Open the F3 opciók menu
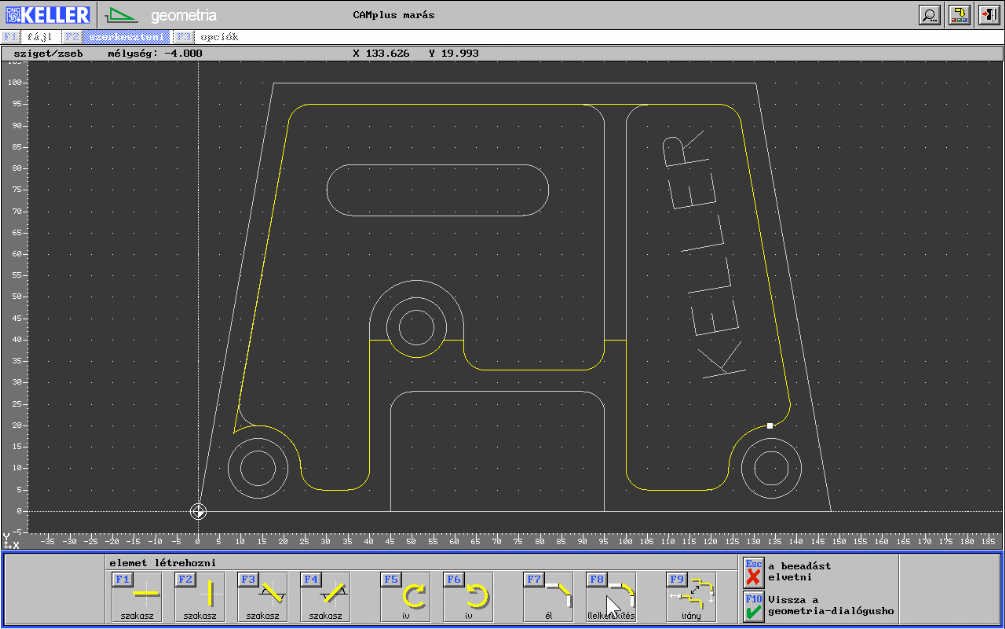The height and width of the screenshot is (629, 1005). (208, 37)
